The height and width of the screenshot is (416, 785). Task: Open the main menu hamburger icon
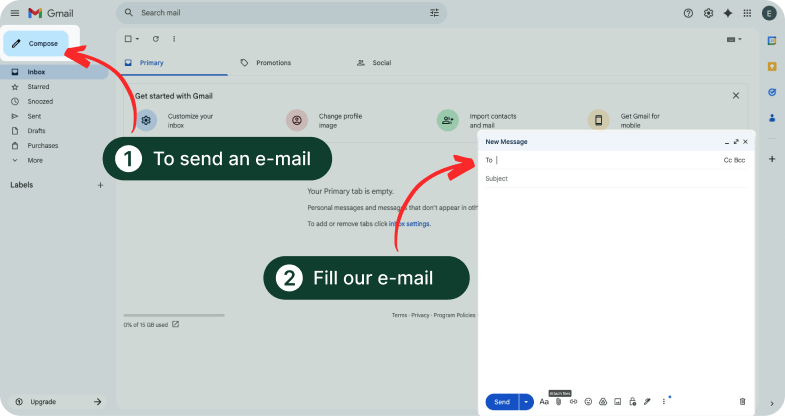pyautogui.click(x=15, y=13)
